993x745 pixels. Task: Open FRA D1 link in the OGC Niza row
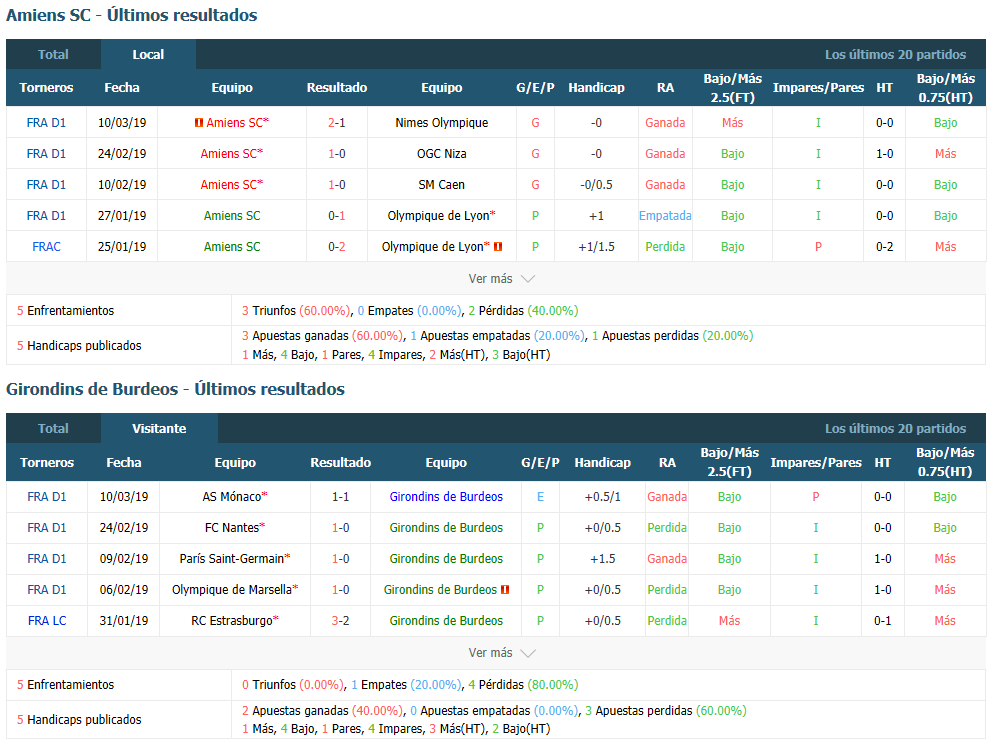(46, 154)
